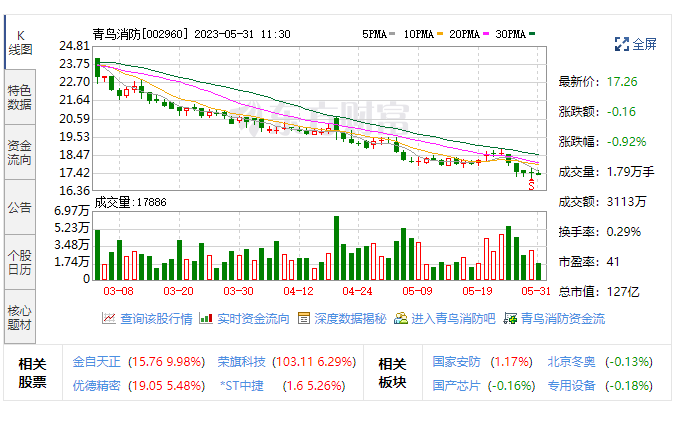Open related stock 金自天正
This screenshot has width=678, height=421.
[96, 361]
